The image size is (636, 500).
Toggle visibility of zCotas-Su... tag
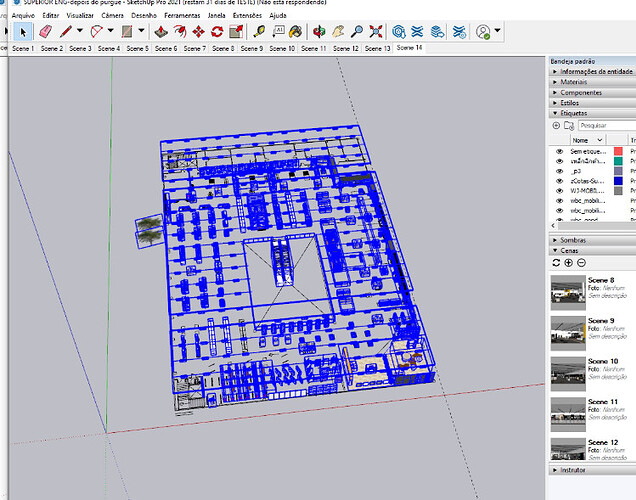559,181
